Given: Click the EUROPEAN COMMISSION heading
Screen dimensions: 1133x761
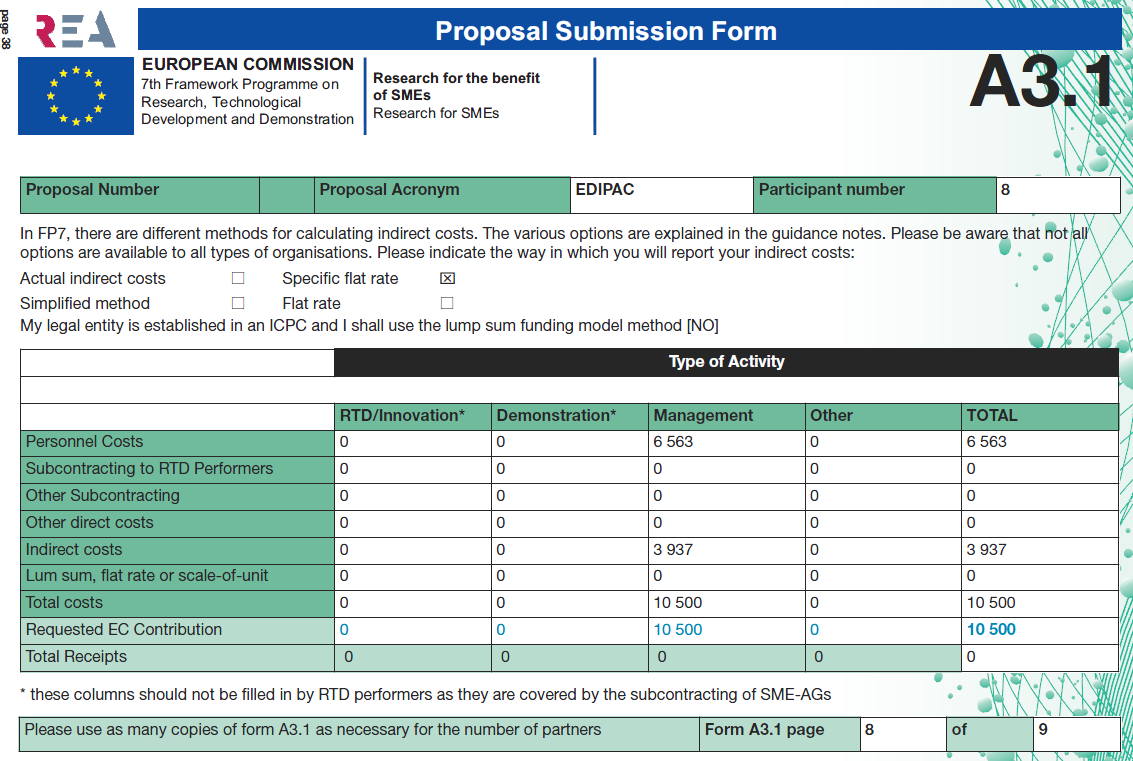Looking at the screenshot, I should pos(248,64).
